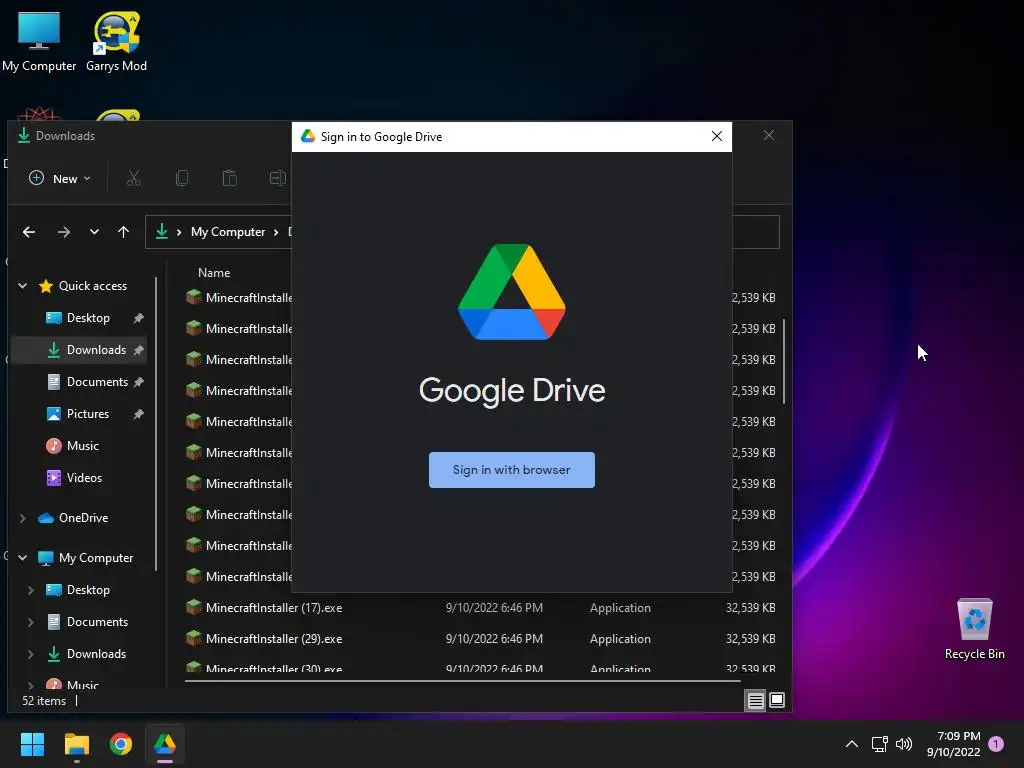The height and width of the screenshot is (768, 1024).
Task: Collapse the My Computer tree node
Action: 23,558
